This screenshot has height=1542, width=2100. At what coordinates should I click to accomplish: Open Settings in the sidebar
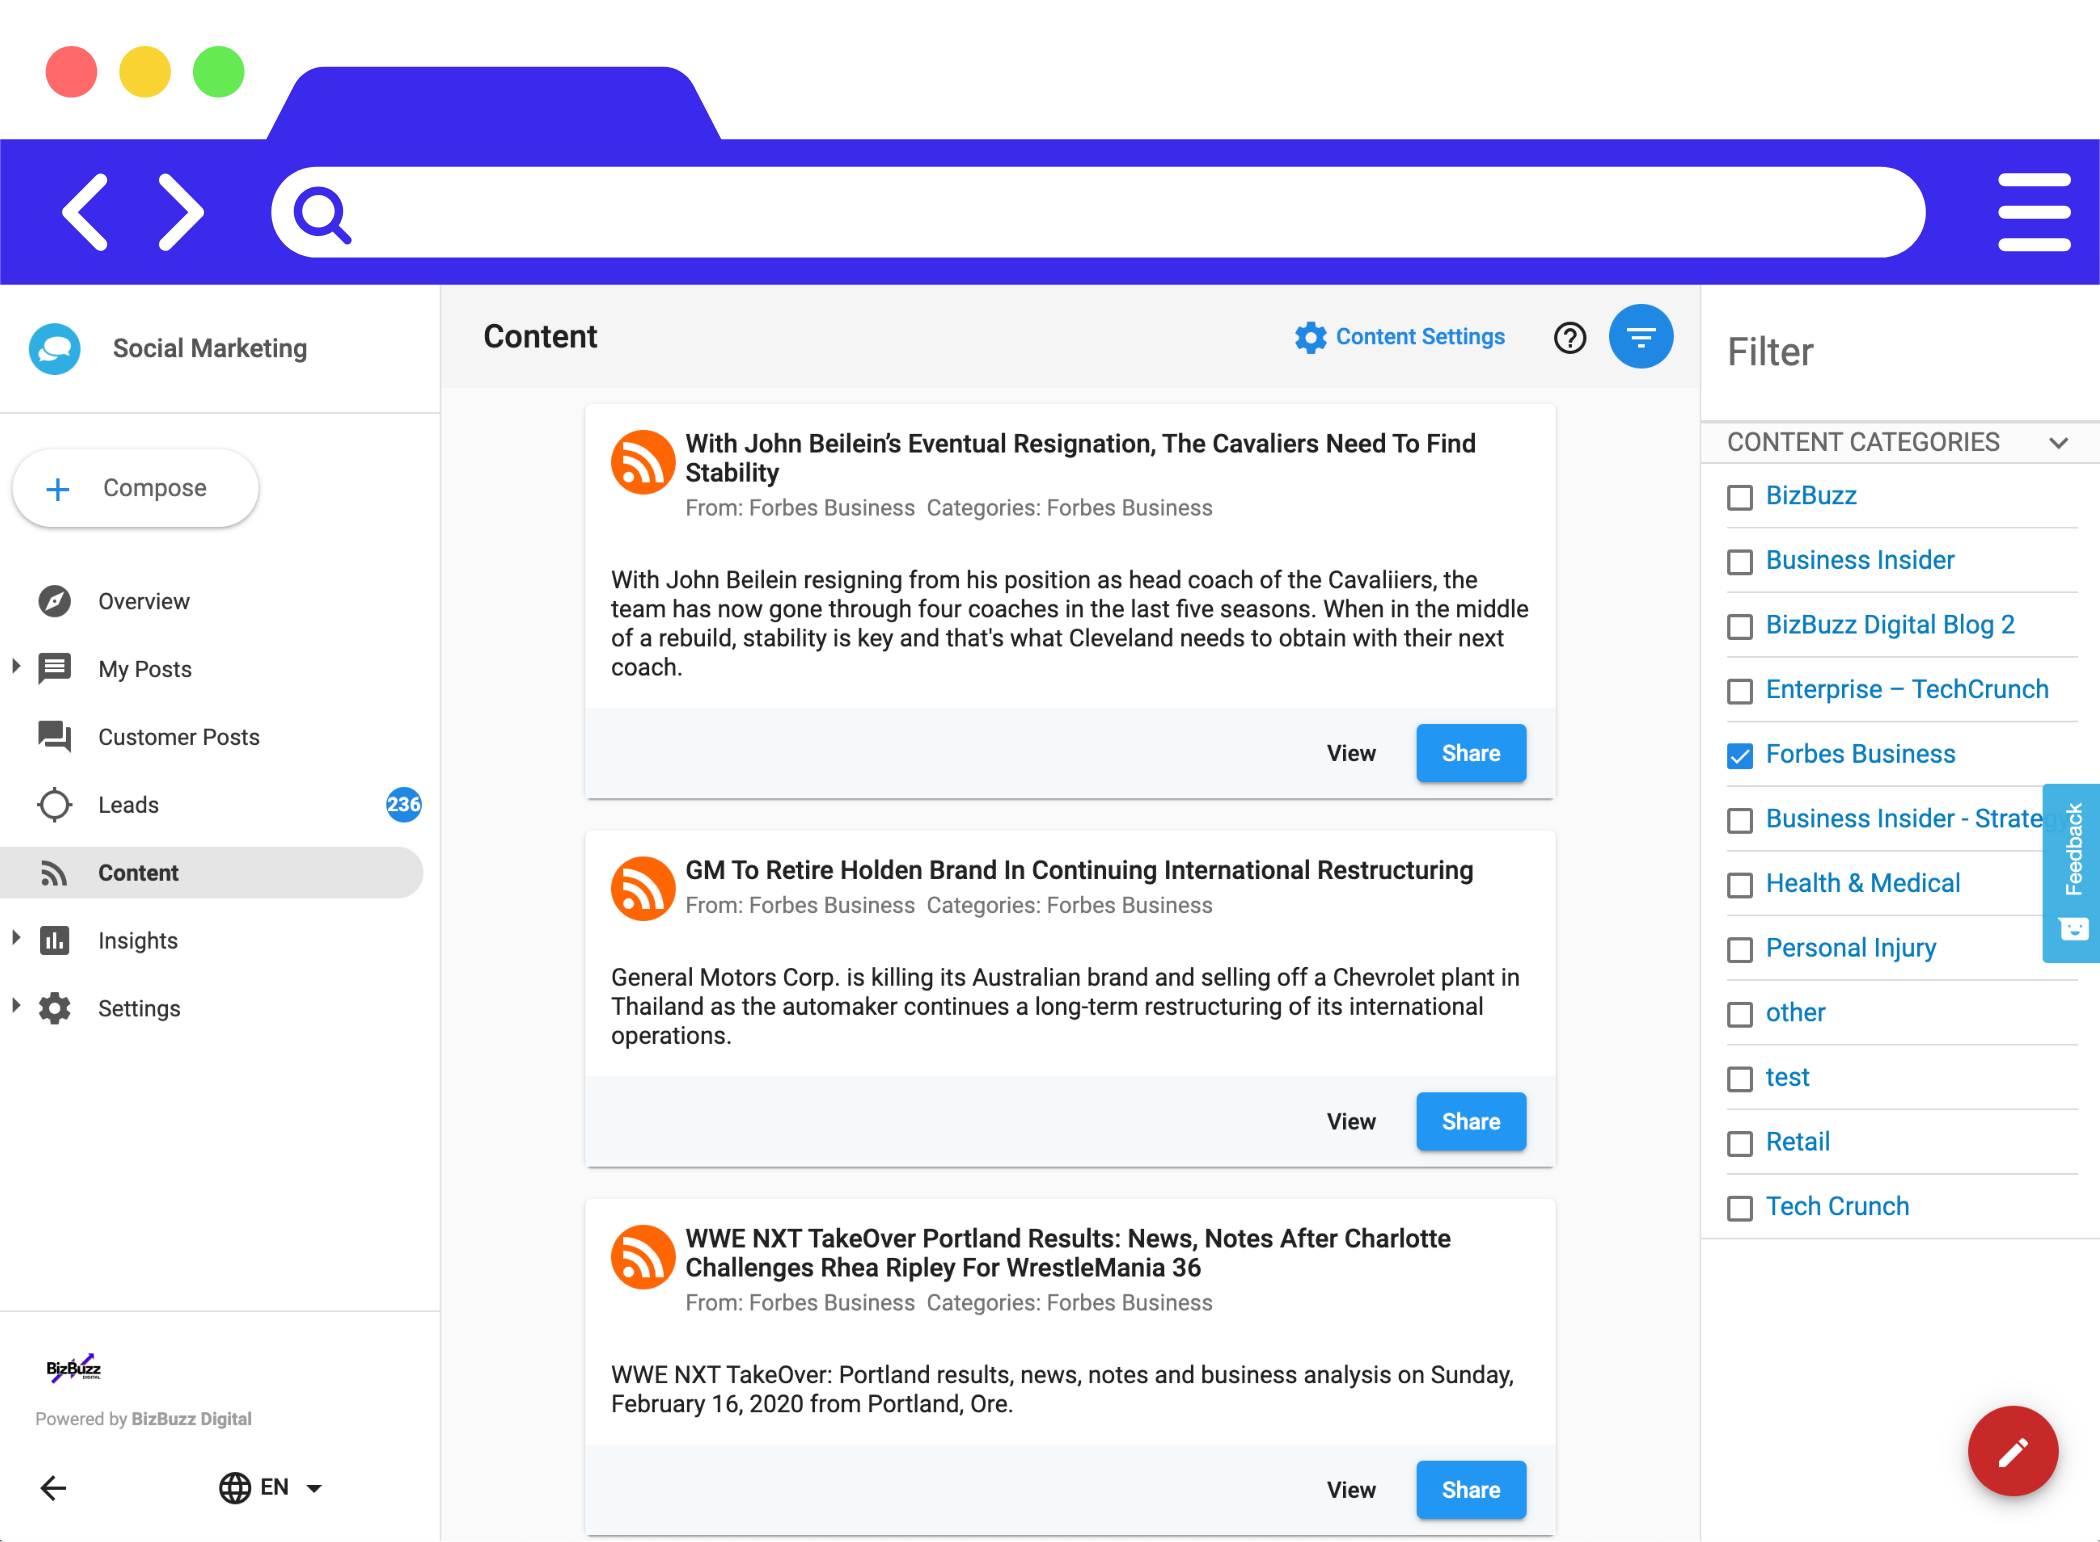click(x=212, y=1009)
